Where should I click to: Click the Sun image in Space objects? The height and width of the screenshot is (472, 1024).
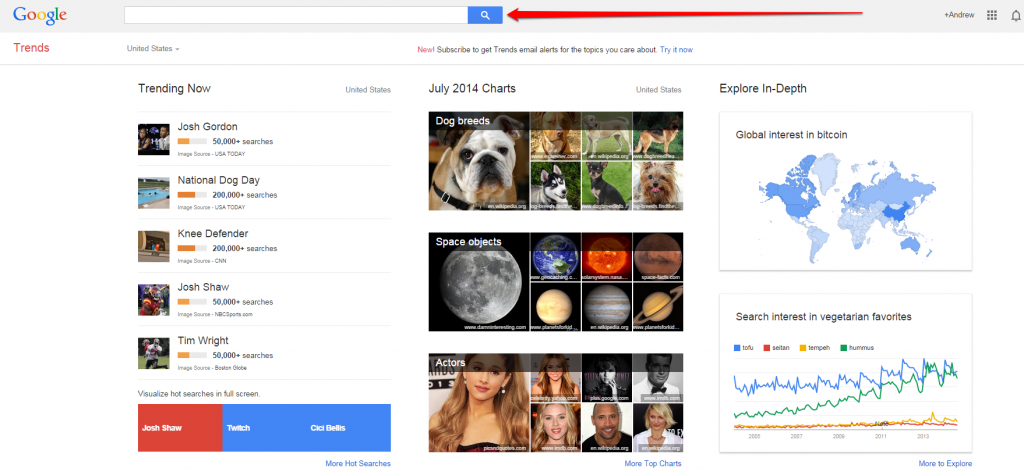(606, 257)
